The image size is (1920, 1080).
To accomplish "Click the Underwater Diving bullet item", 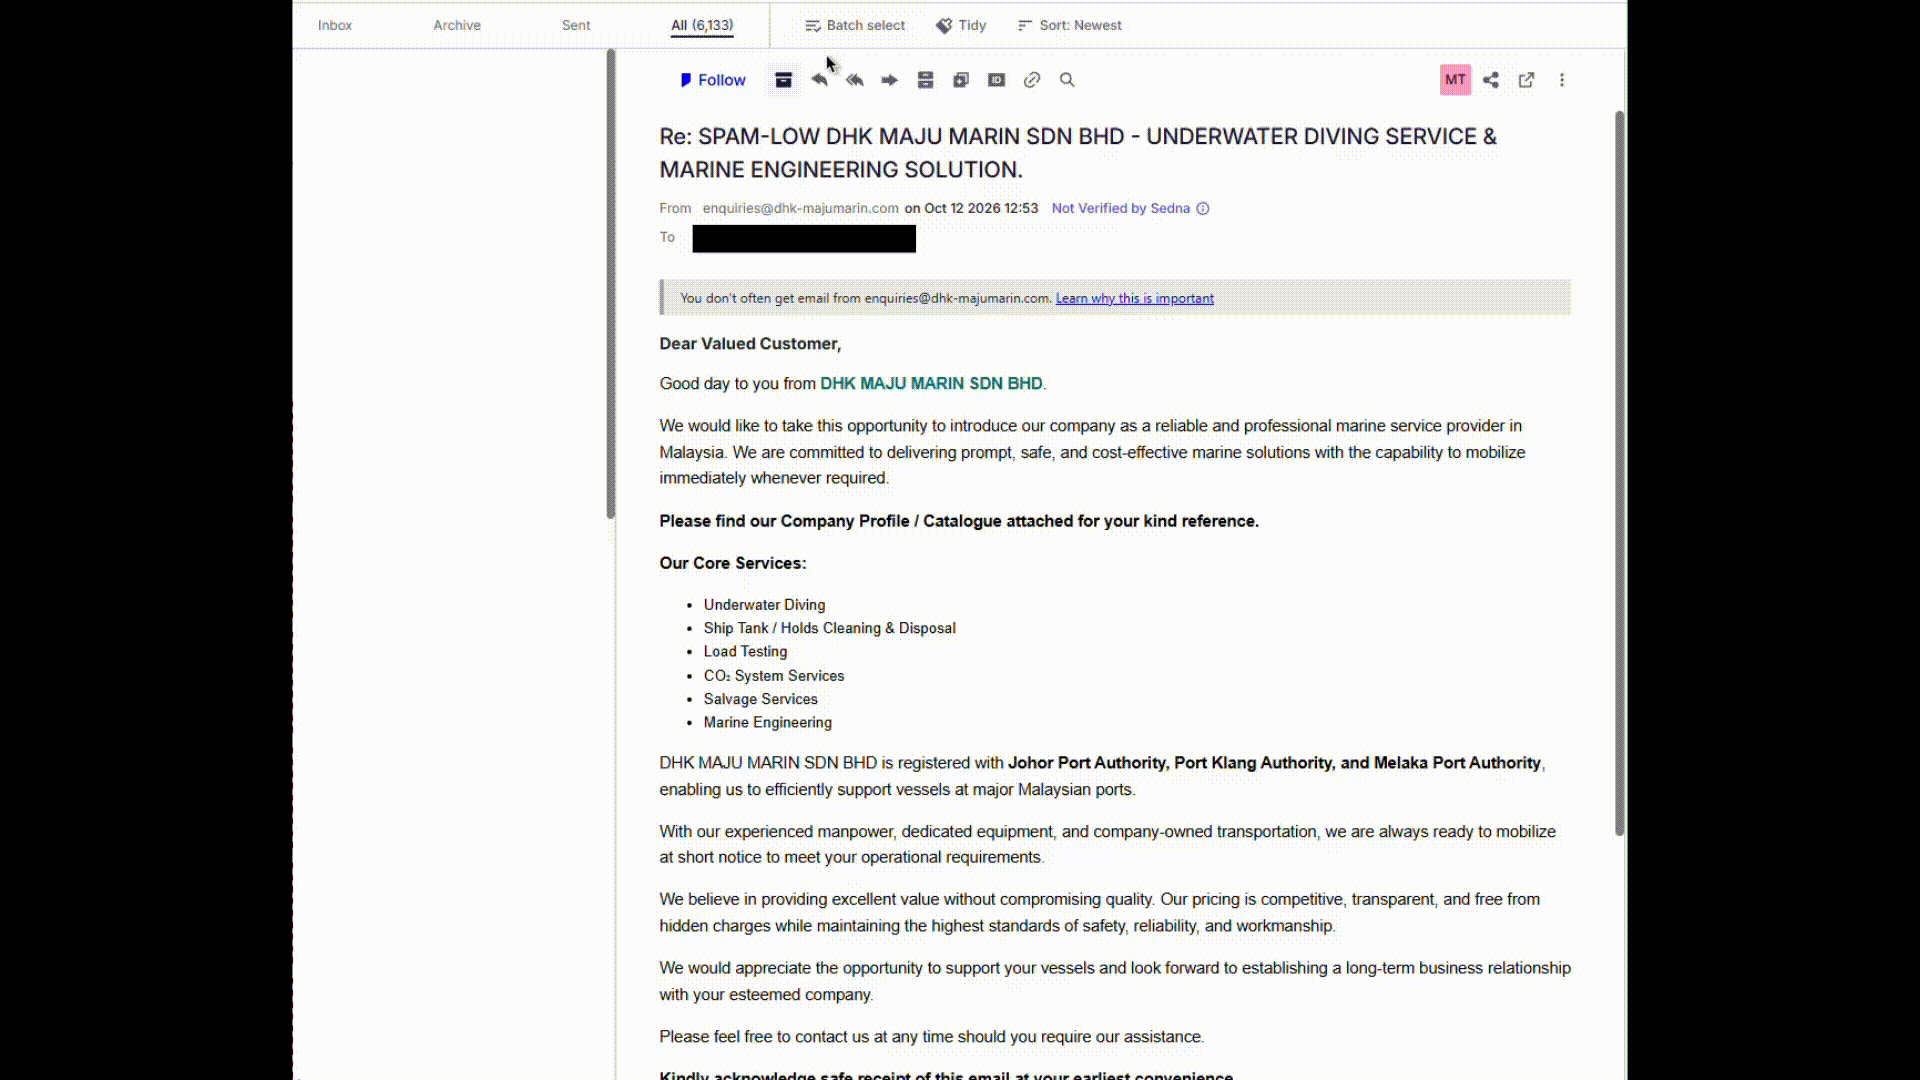I will [x=764, y=605].
